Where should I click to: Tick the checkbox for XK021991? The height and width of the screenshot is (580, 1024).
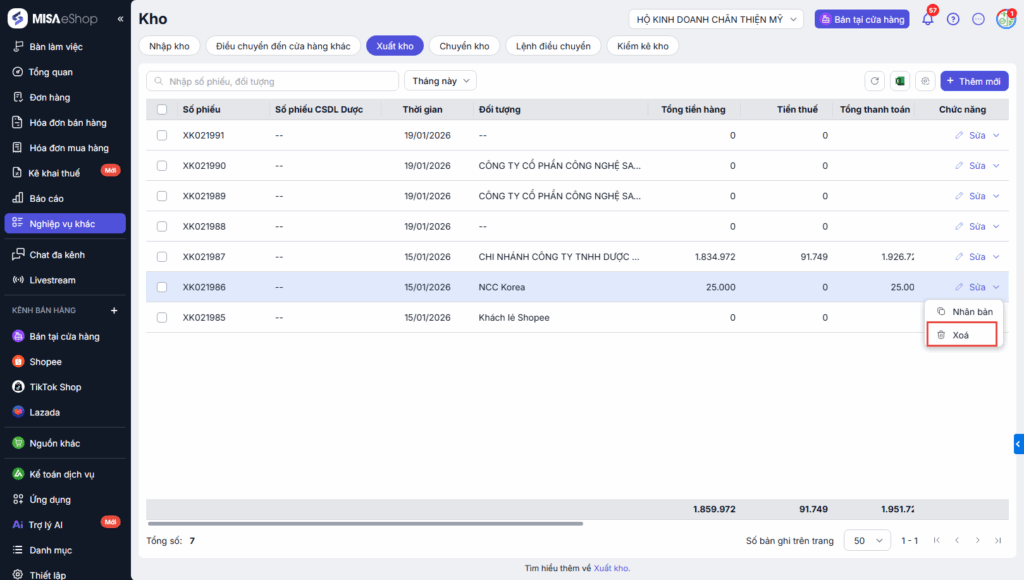[x=162, y=135]
